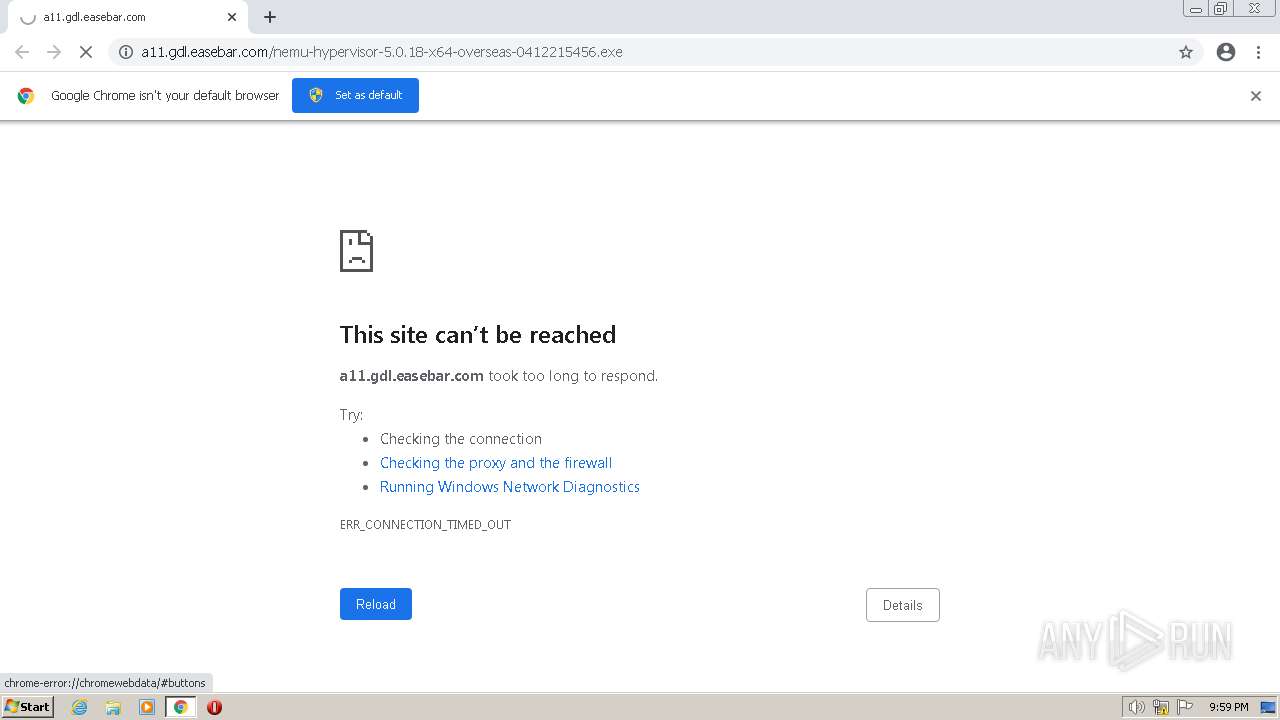This screenshot has height=720, width=1280.
Task: Open Action Center flag icon
Action: tap(1185, 707)
